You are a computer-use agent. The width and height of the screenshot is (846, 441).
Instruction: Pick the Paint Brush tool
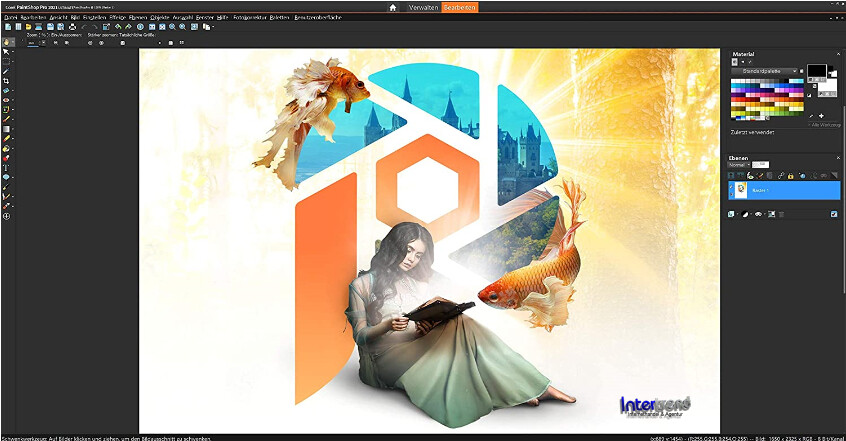coord(6,119)
